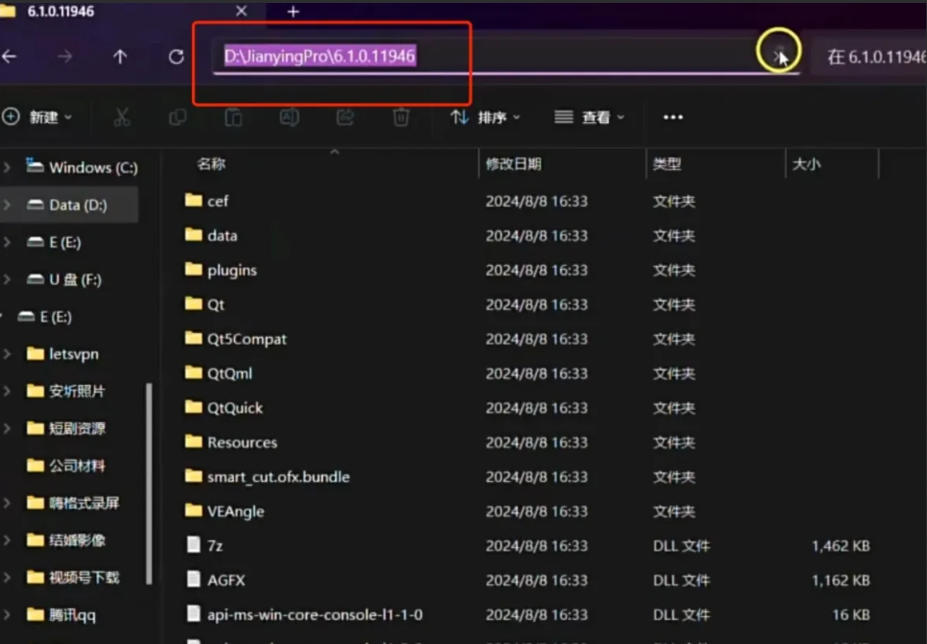Click the cef folder icon

193,200
